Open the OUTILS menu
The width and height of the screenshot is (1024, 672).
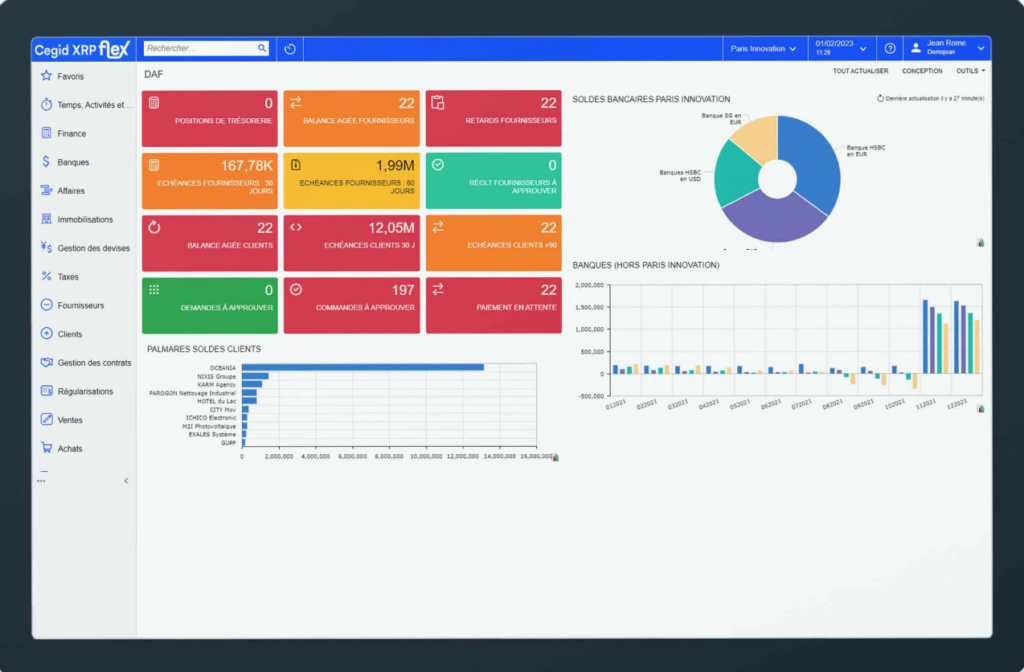coord(970,71)
